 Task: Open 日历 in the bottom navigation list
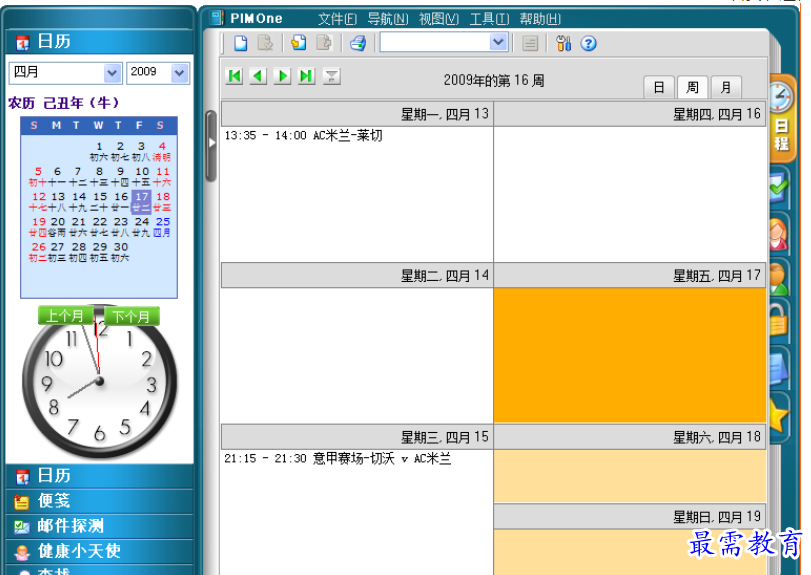(99, 476)
